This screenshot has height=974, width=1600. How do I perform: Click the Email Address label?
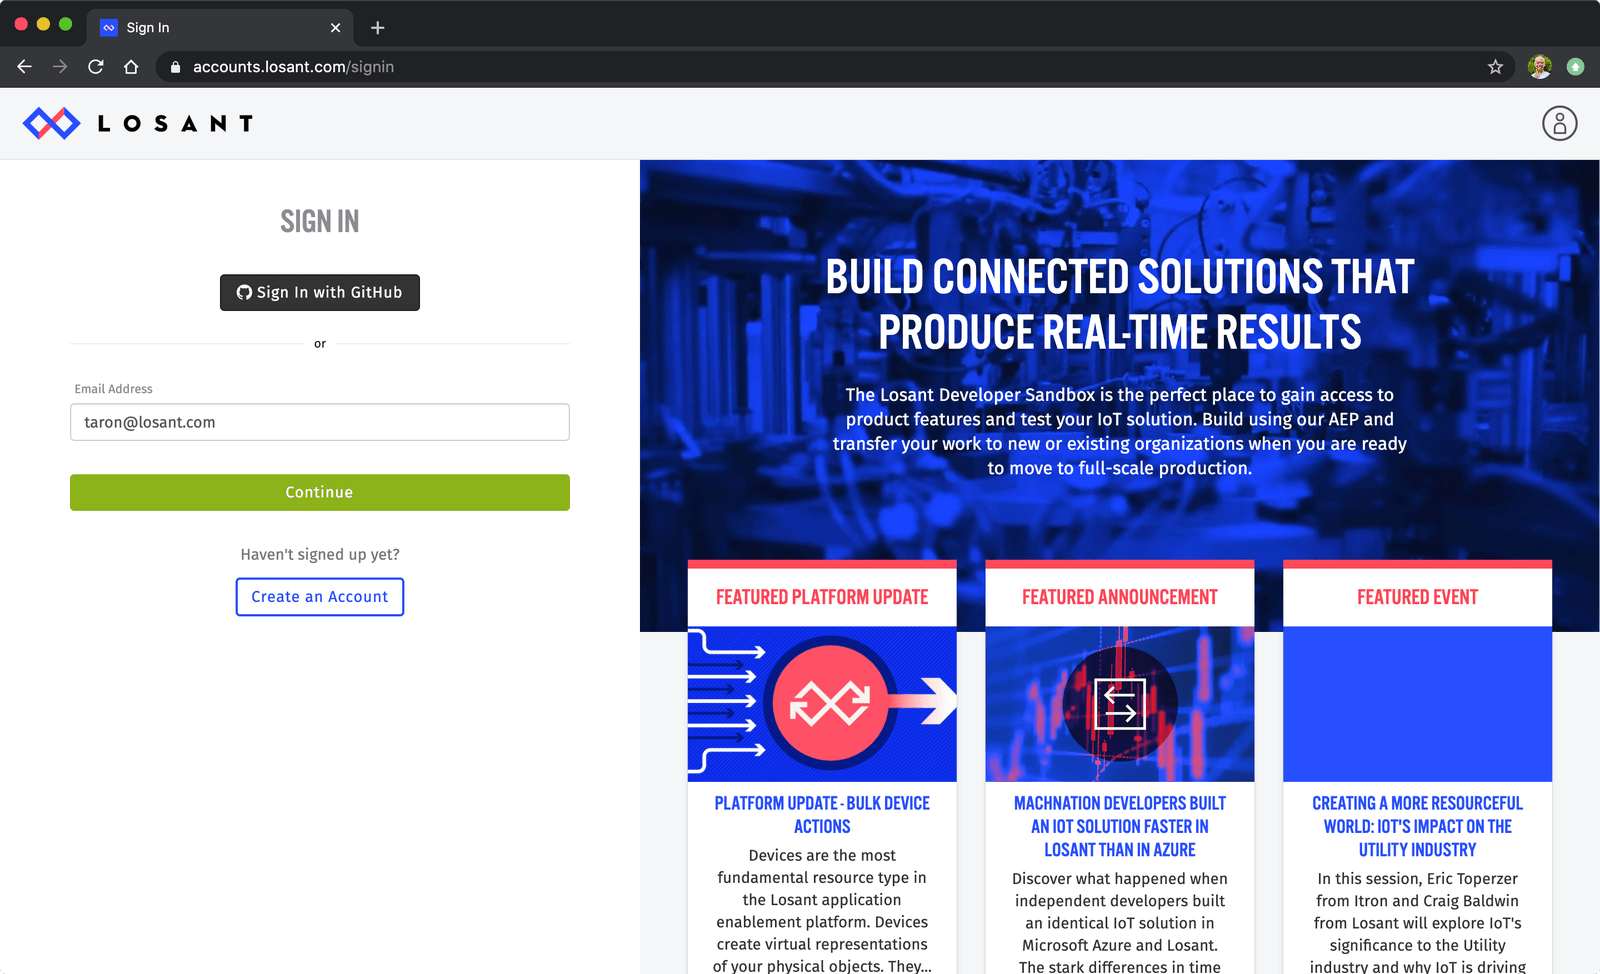pos(114,389)
